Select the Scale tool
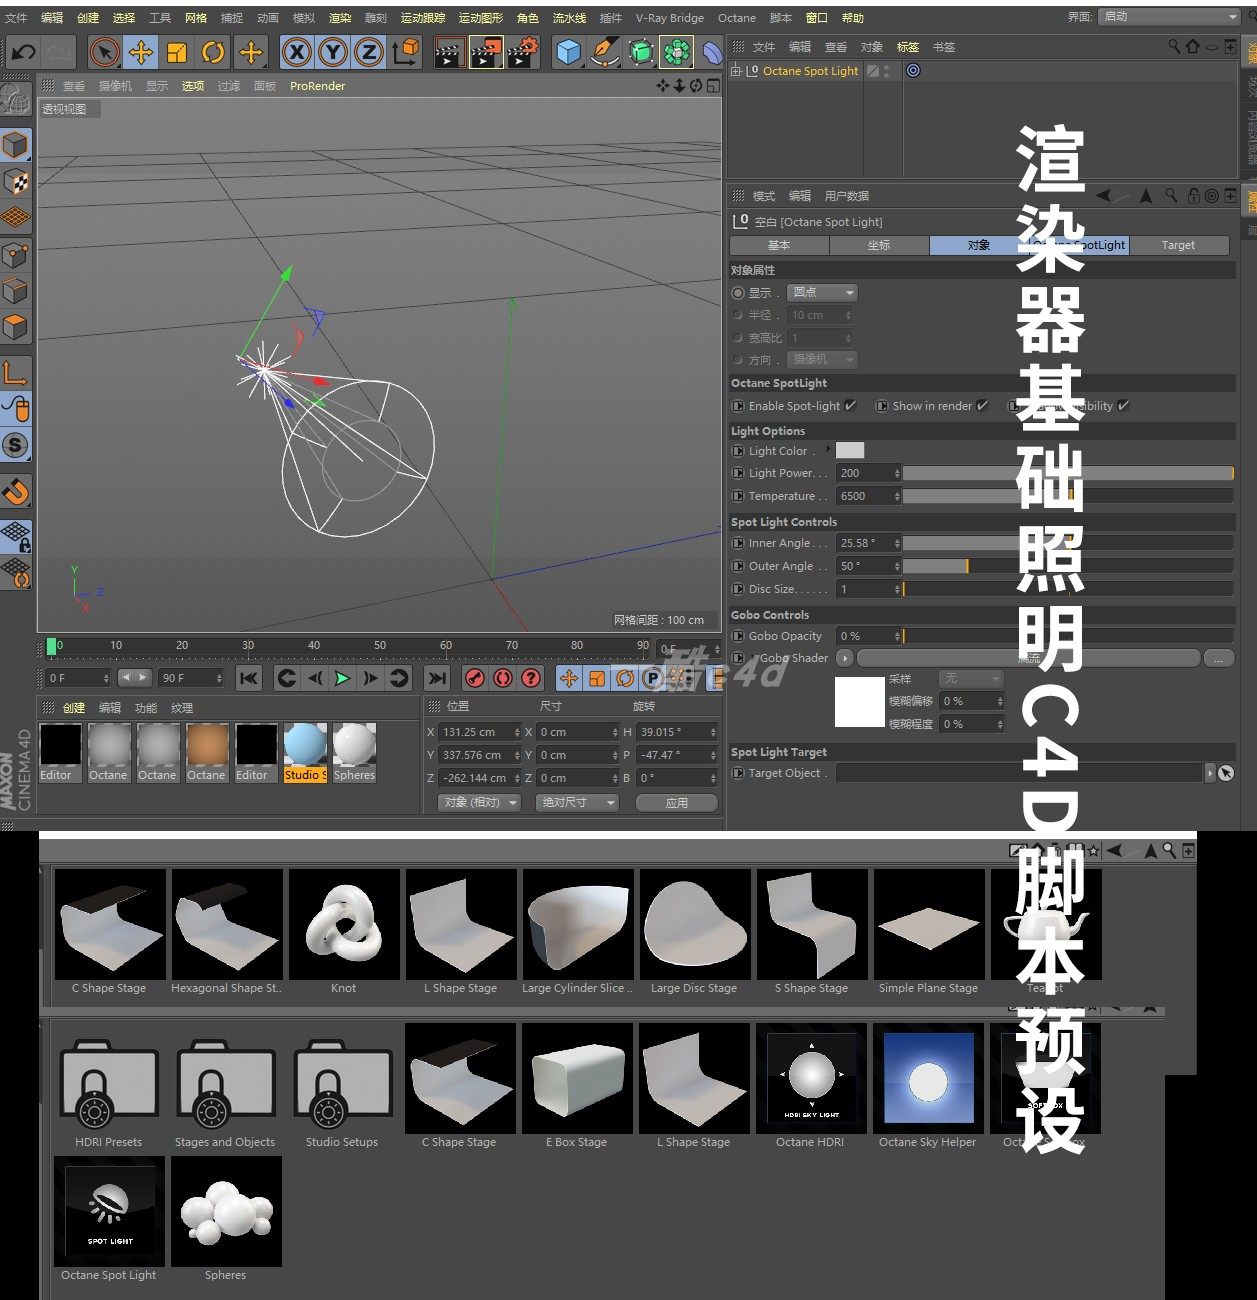The image size is (1257, 1300). click(x=177, y=52)
